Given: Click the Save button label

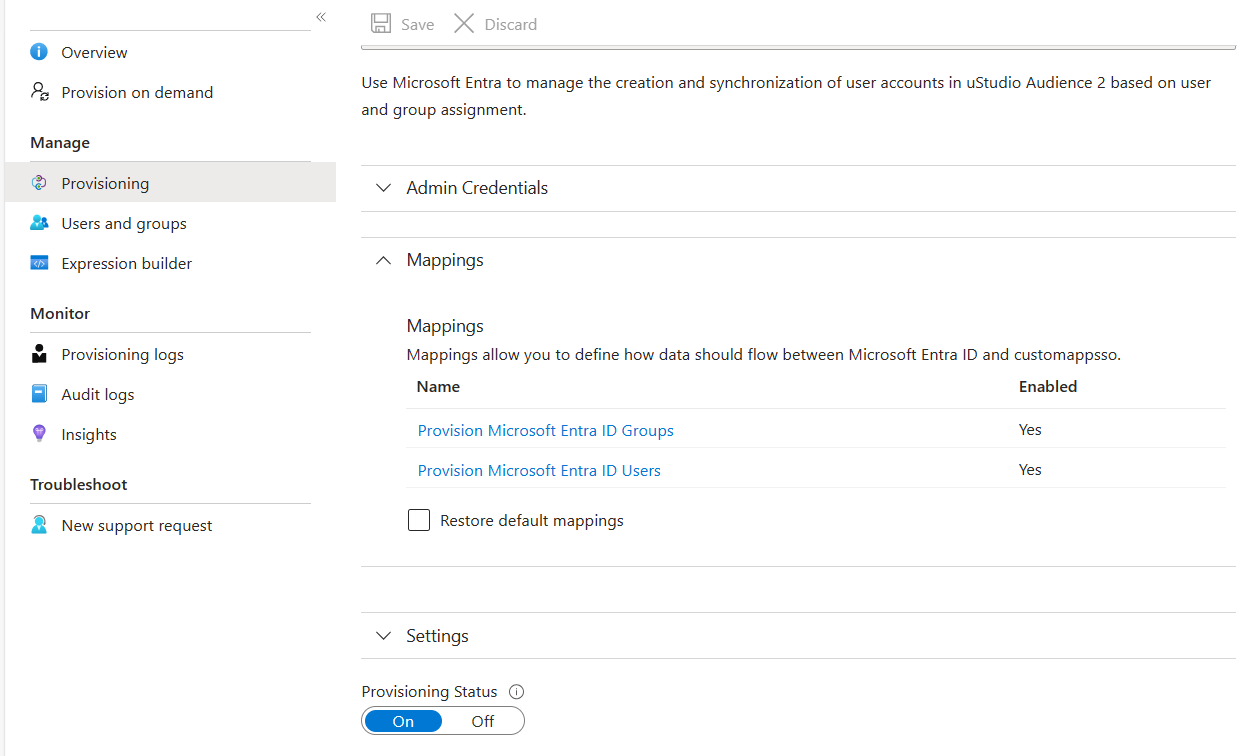Looking at the screenshot, I should (x=417, y=24).
